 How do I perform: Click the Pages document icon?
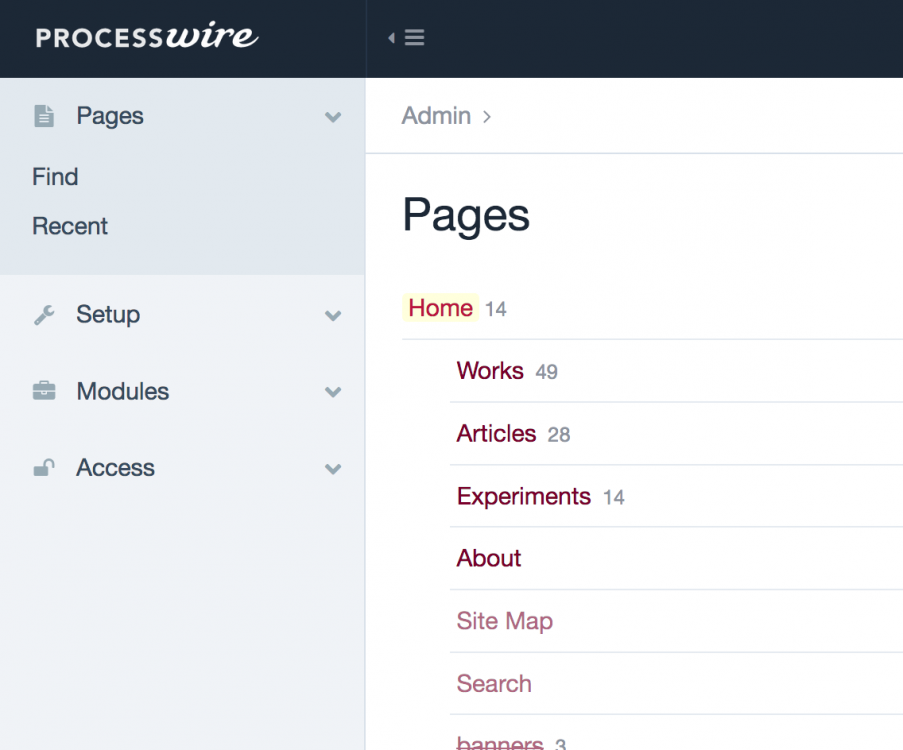[44, 116]
